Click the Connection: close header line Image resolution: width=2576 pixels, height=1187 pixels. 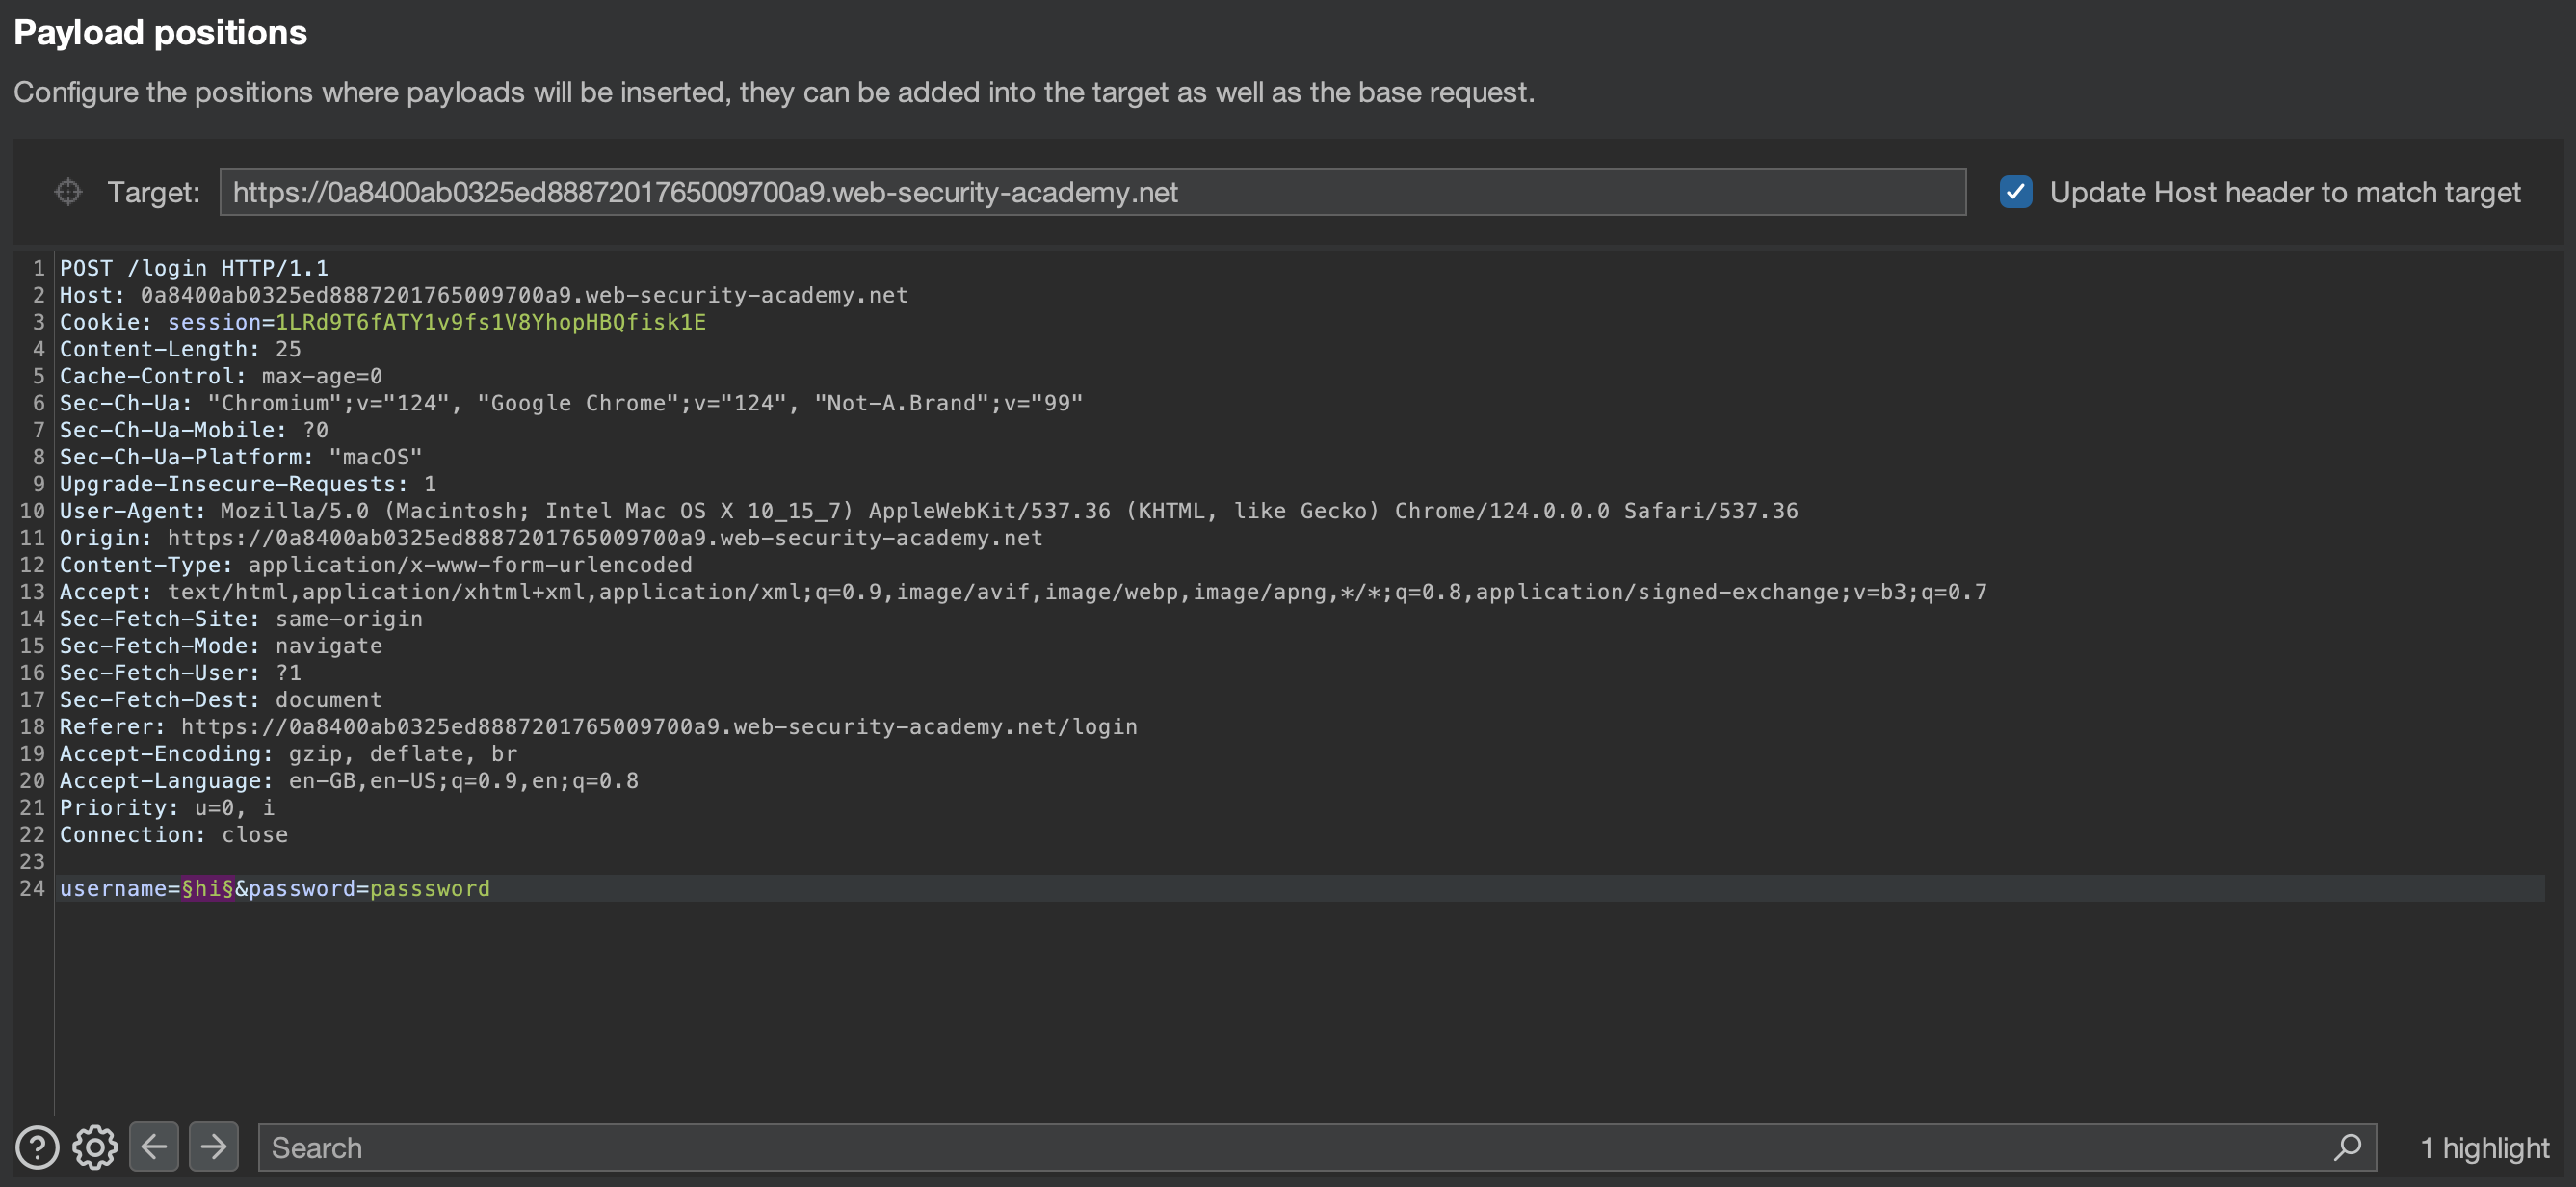point(173,834)
